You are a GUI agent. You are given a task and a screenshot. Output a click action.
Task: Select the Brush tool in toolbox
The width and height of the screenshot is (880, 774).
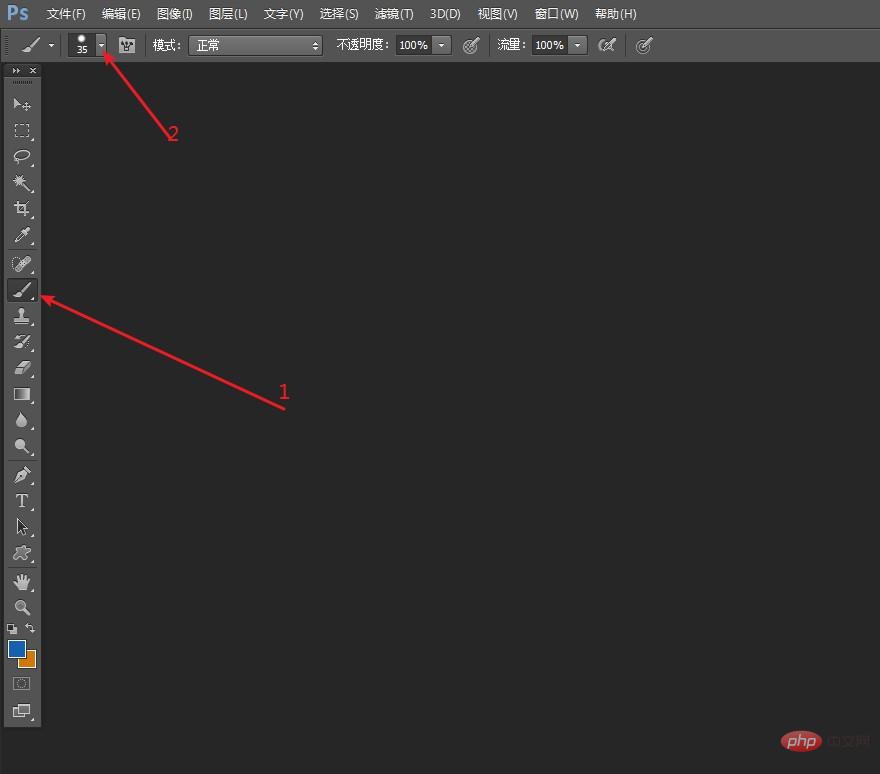(x=22, y=290)
